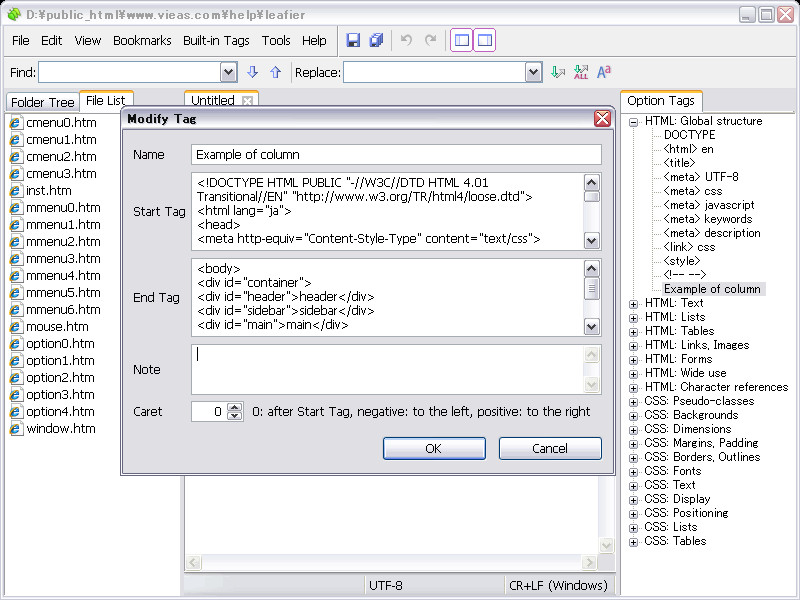This screenshot has width=800, height=600.
Task: Toggle the right side panel icon
Action: click(x=484, y=41)
